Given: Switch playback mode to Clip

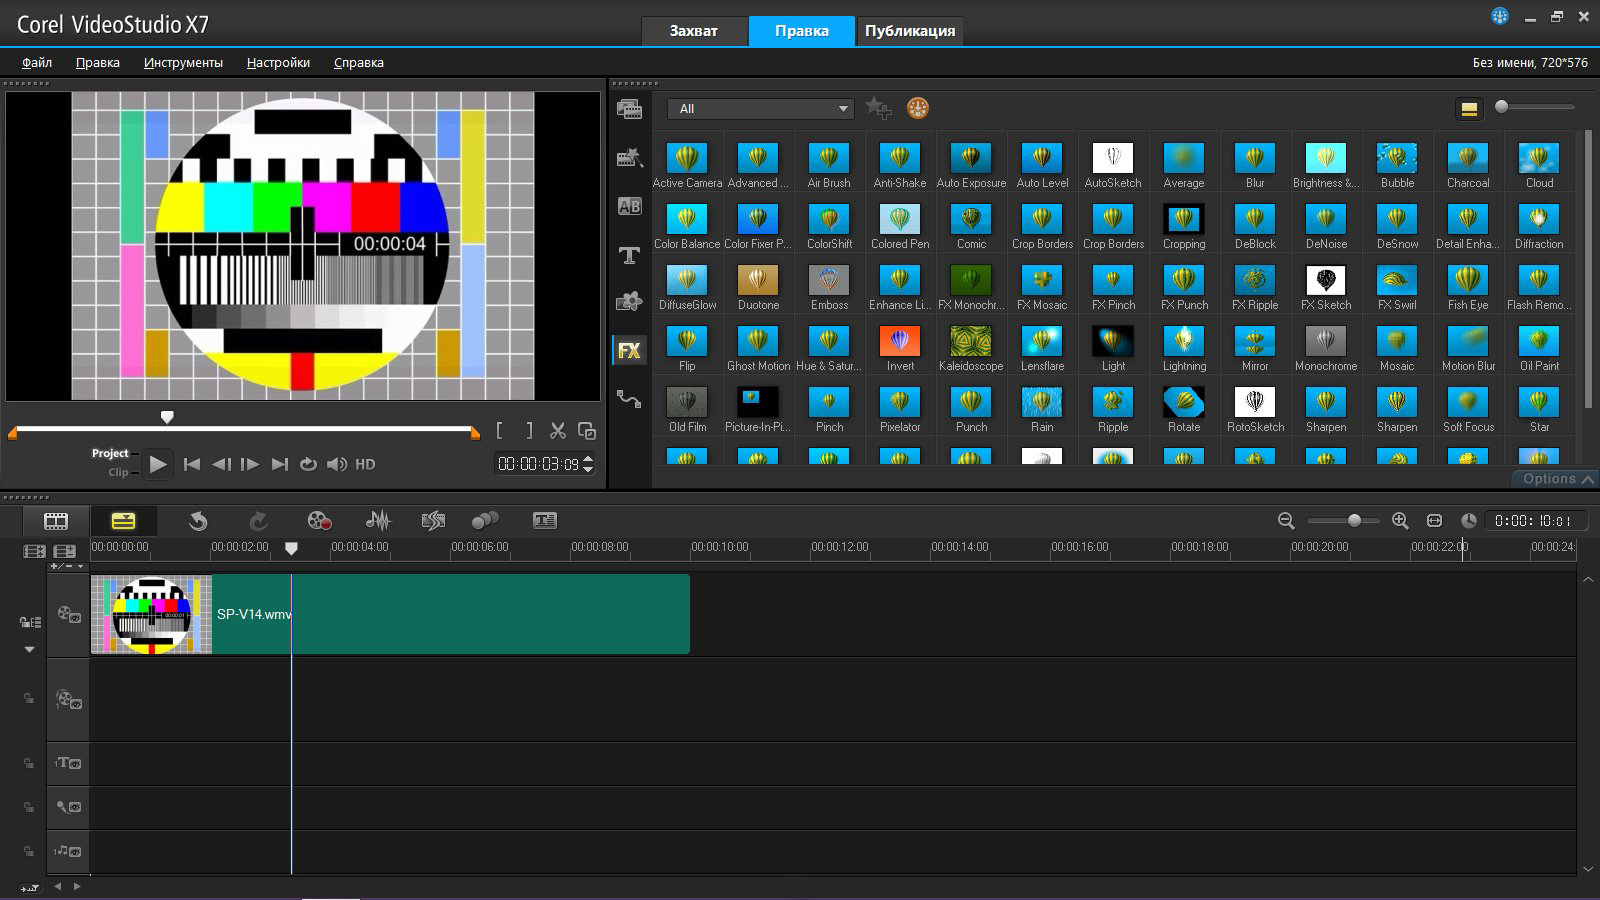Looking at the screenshot, I should click(x=118, y=472).
